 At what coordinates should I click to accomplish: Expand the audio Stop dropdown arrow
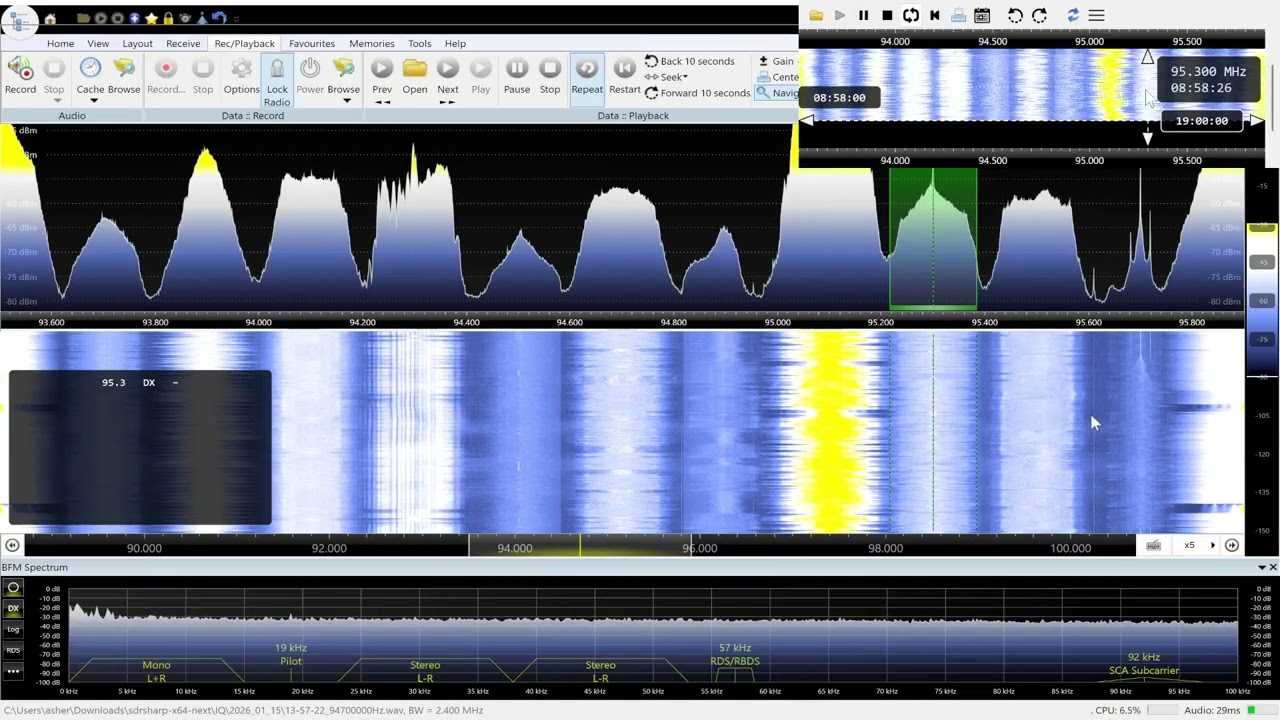(x=57, y=101)
